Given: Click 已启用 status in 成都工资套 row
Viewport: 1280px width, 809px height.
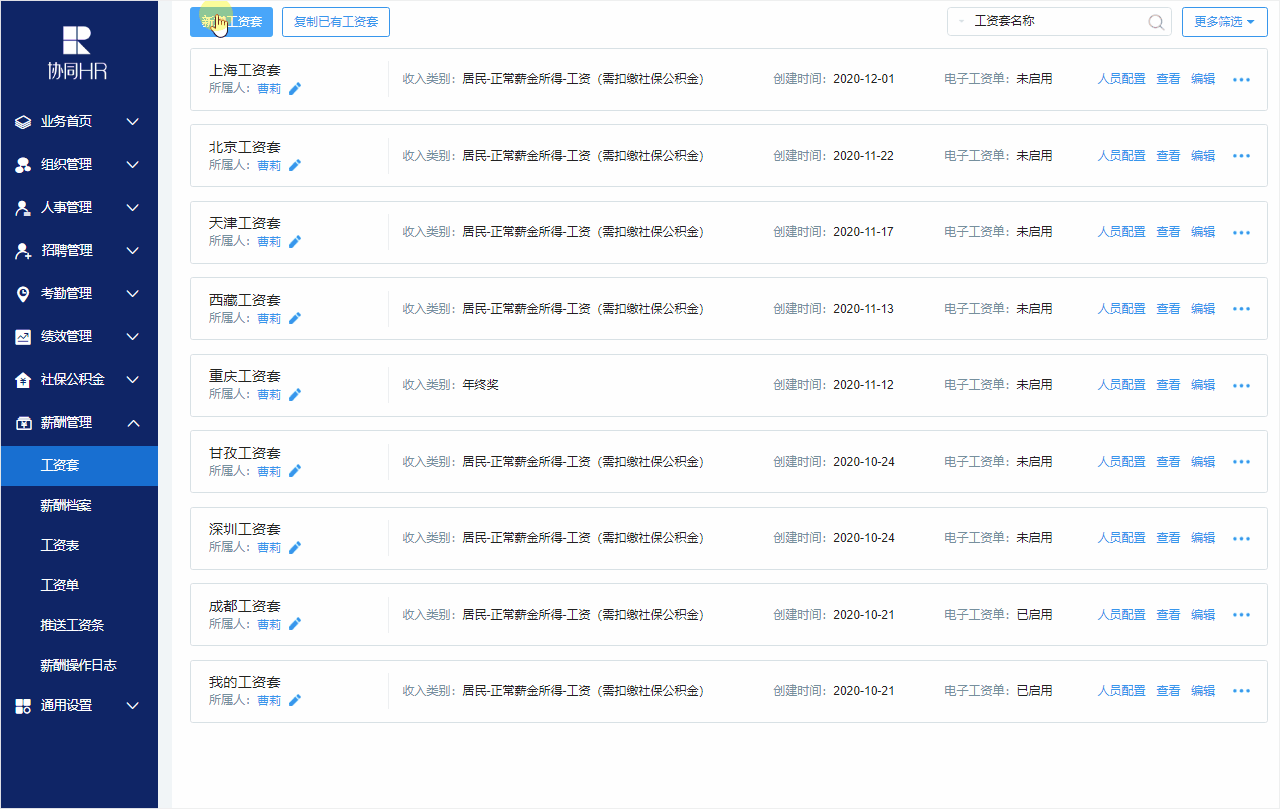Looking at the screenshot, I should tap(1034, 615).
